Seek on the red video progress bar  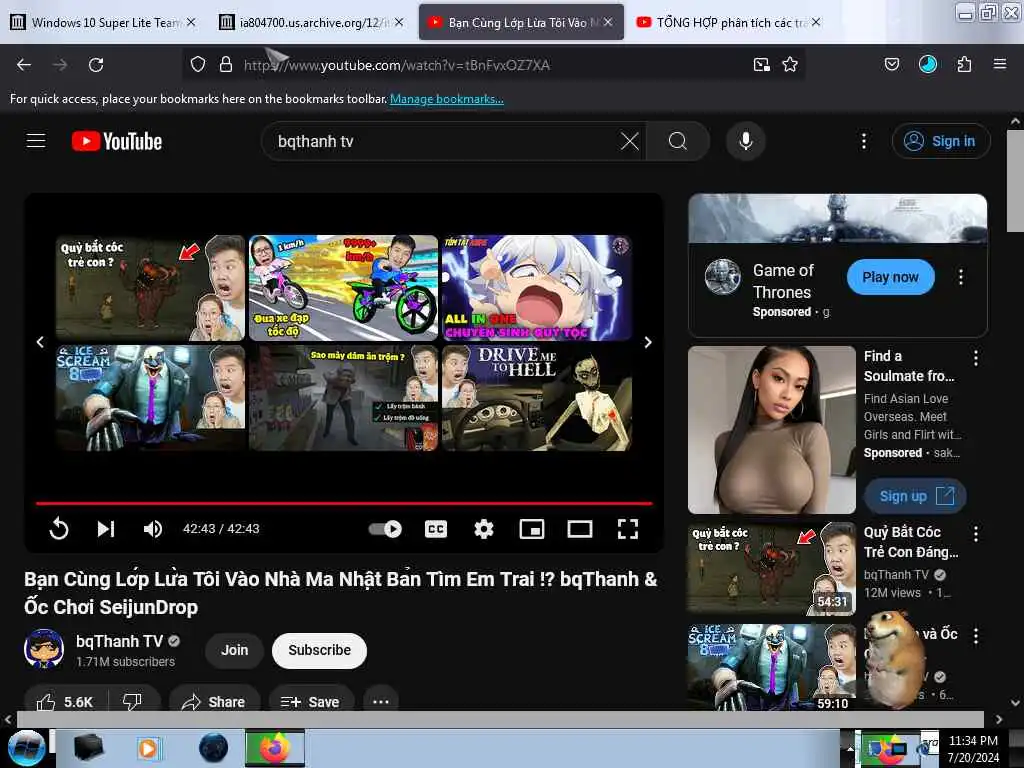coord(344,504)
